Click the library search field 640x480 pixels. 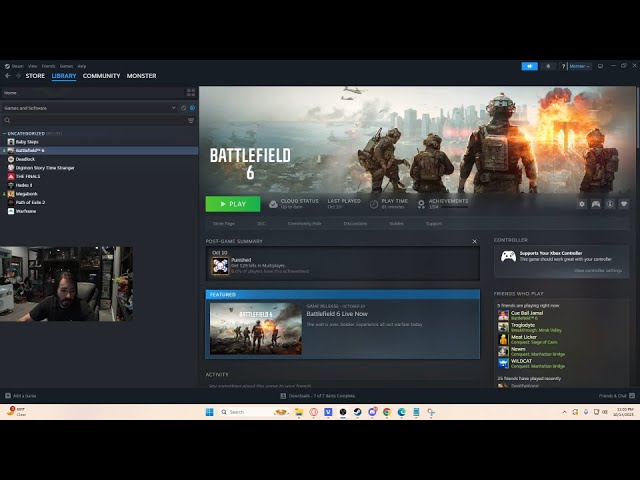click(x=94, y=120)
